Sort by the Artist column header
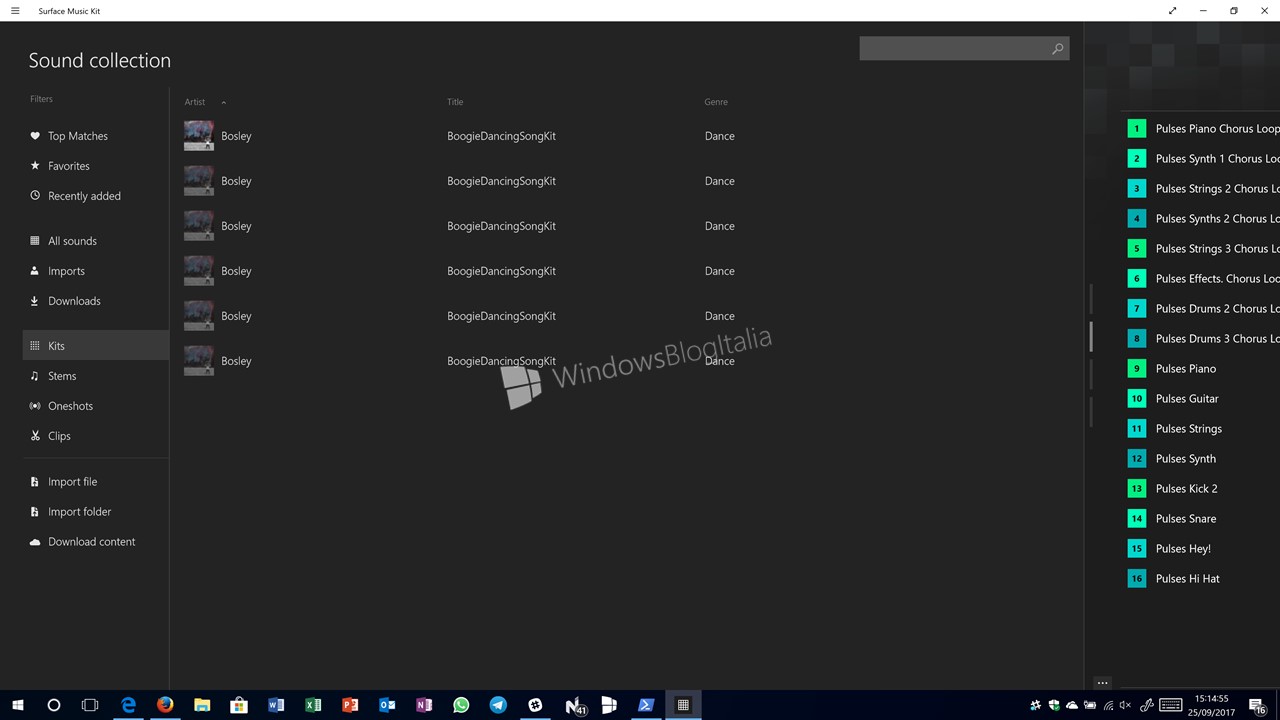 [195, 102]
